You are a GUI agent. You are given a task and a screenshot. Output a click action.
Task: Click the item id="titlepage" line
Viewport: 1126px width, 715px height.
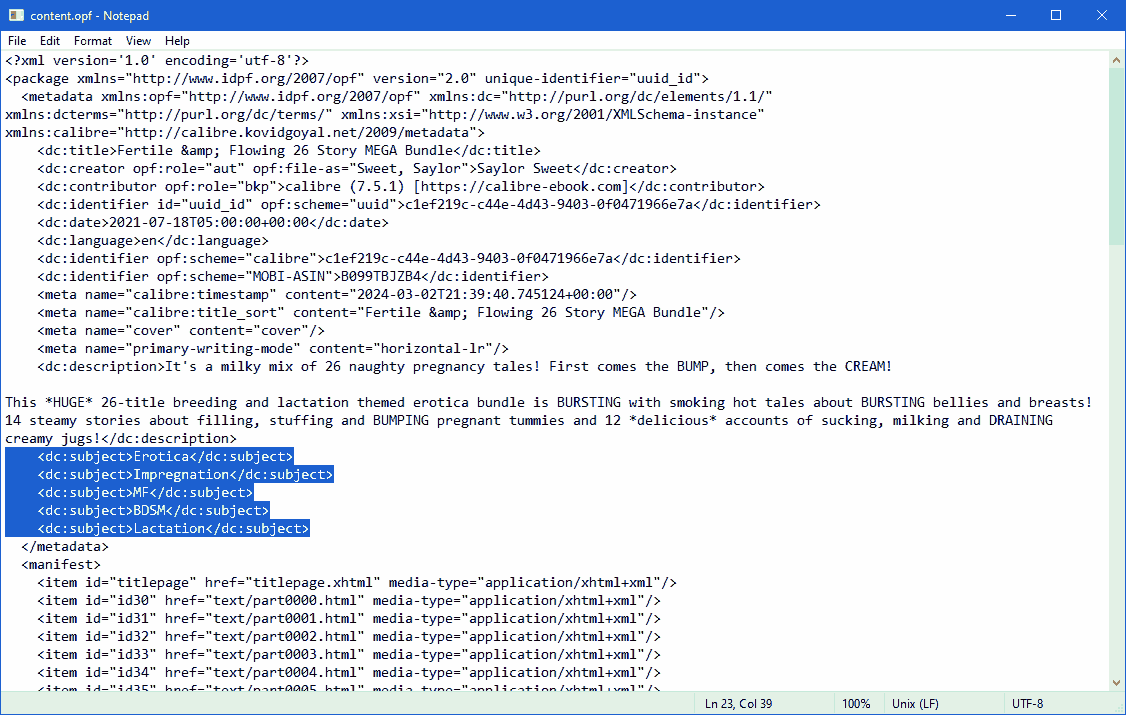pyautogui.click(x=357, y=582)
